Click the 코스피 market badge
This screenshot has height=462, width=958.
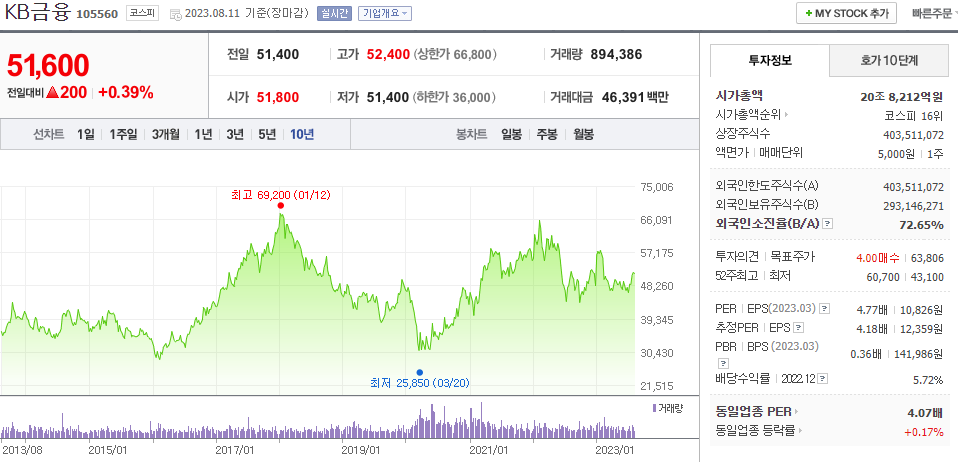[142, 13]
